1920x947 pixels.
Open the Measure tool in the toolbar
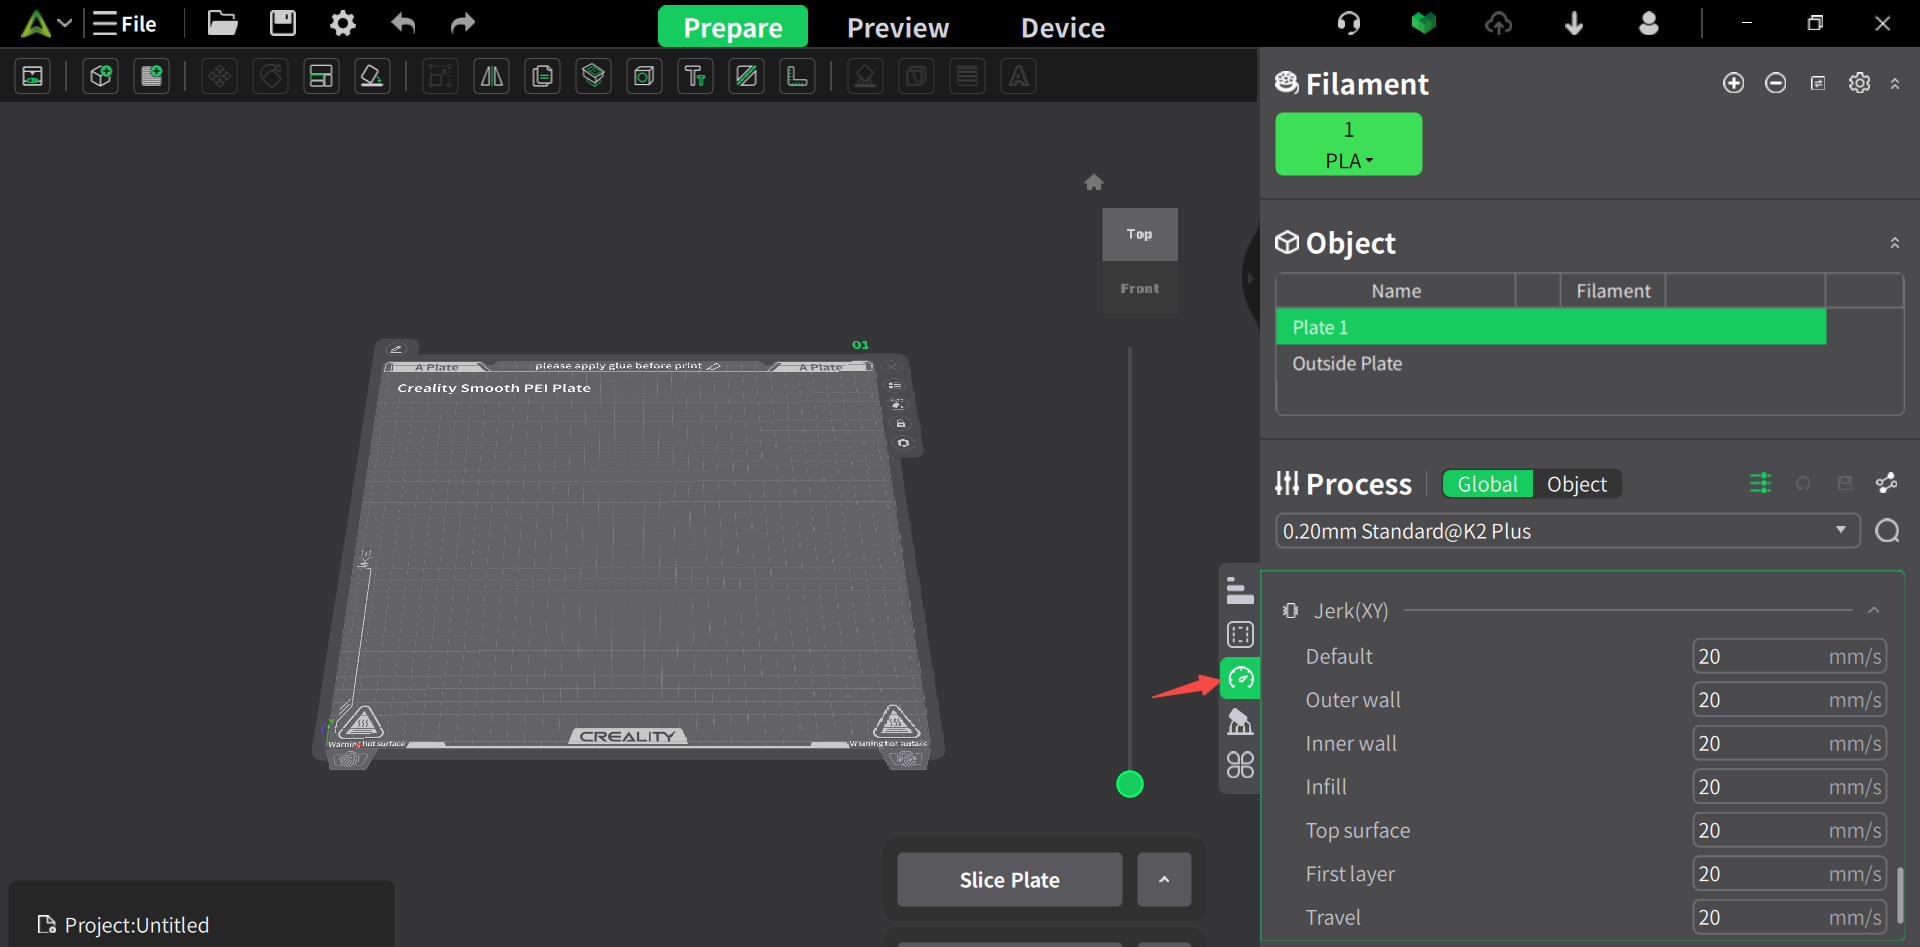pyautogui.click(x=797, y=76)
